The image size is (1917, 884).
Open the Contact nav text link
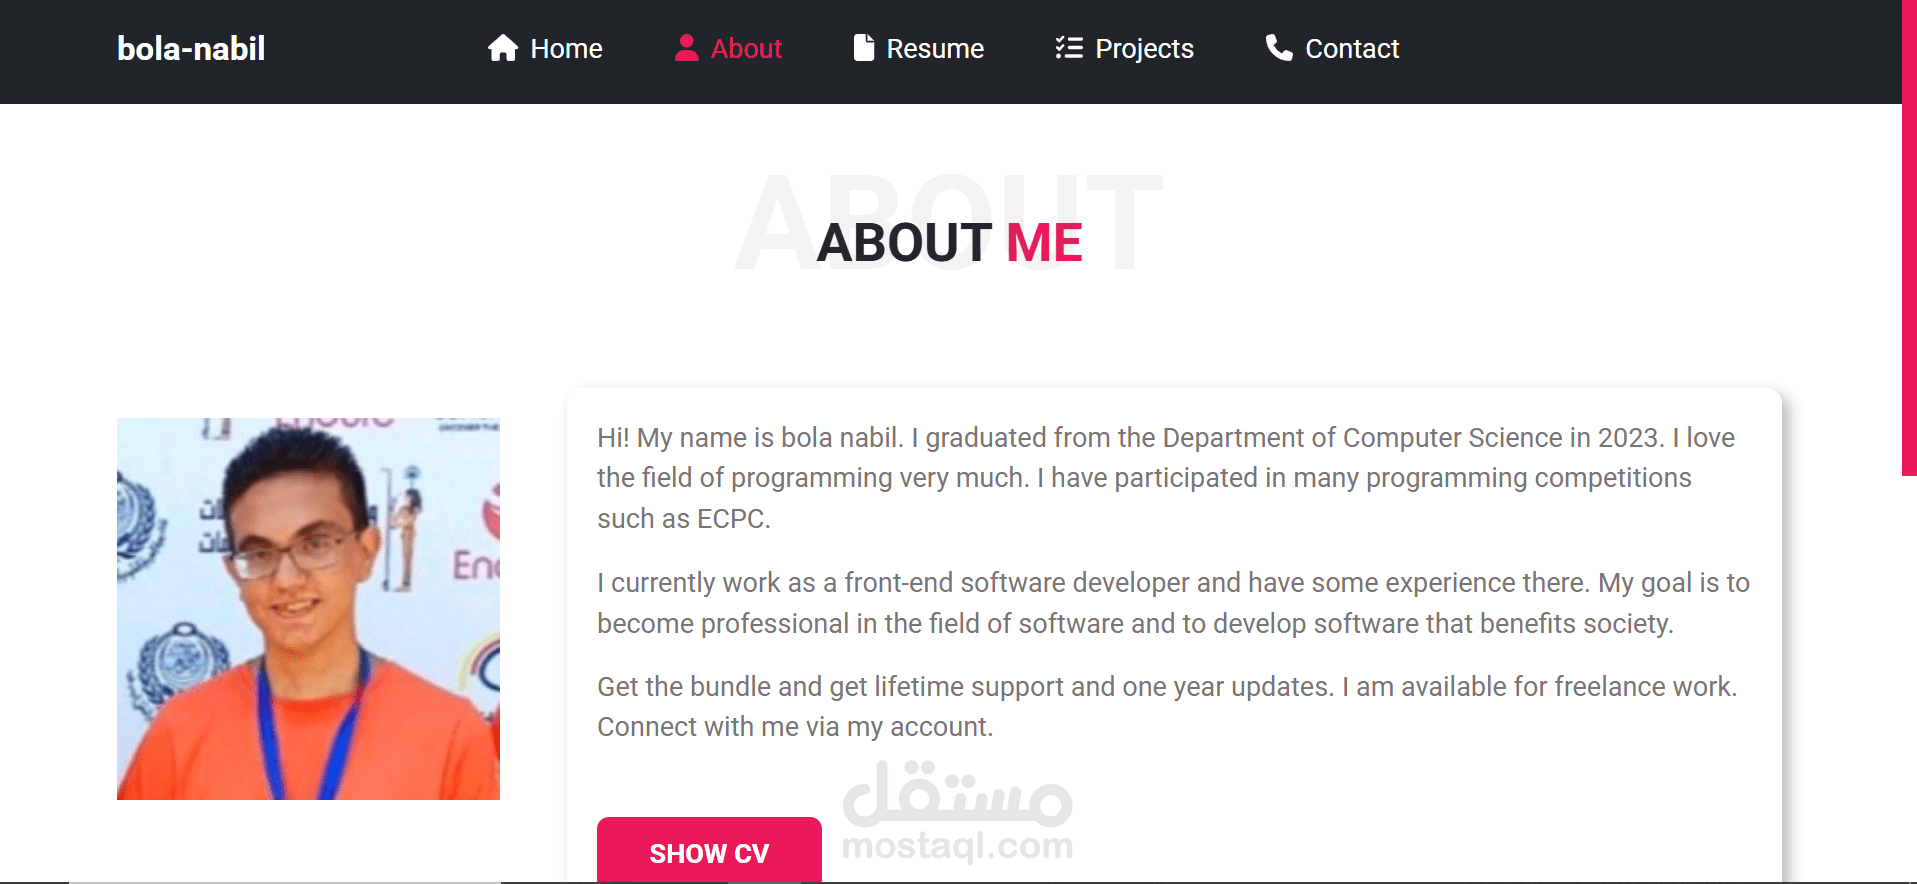(1352, 49)
